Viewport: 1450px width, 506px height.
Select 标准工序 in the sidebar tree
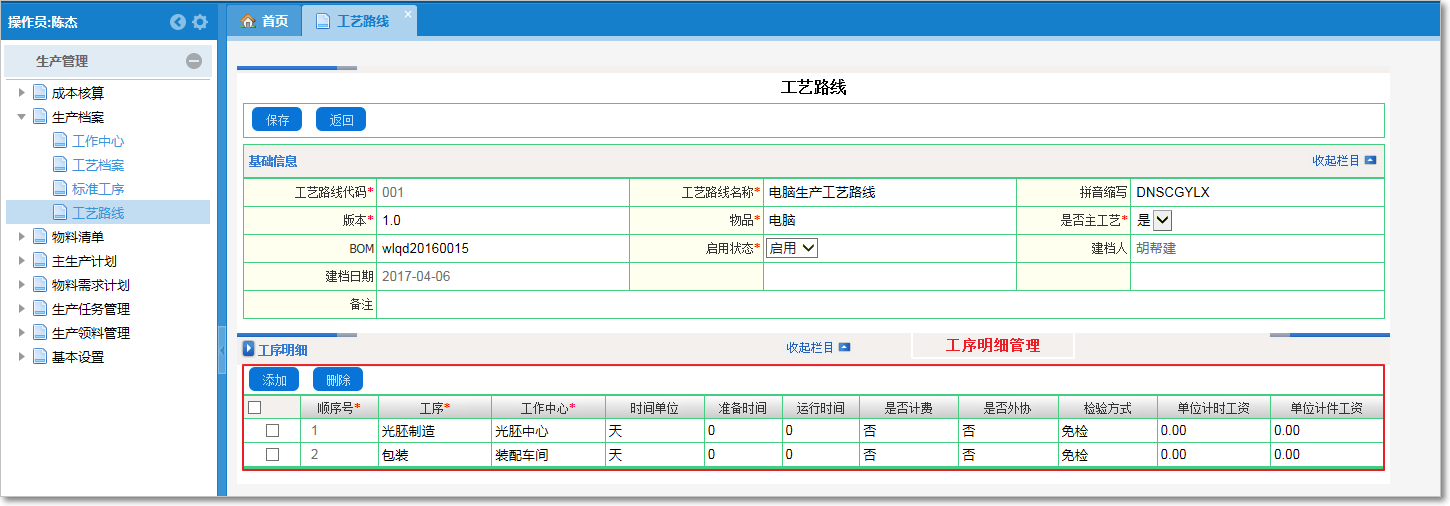pyautogui.click(x=98, y=189)
